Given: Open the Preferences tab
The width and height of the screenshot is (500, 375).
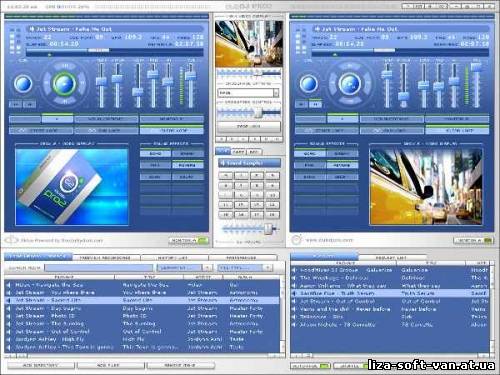Looking at the screenshot, I should coord(243,258).
